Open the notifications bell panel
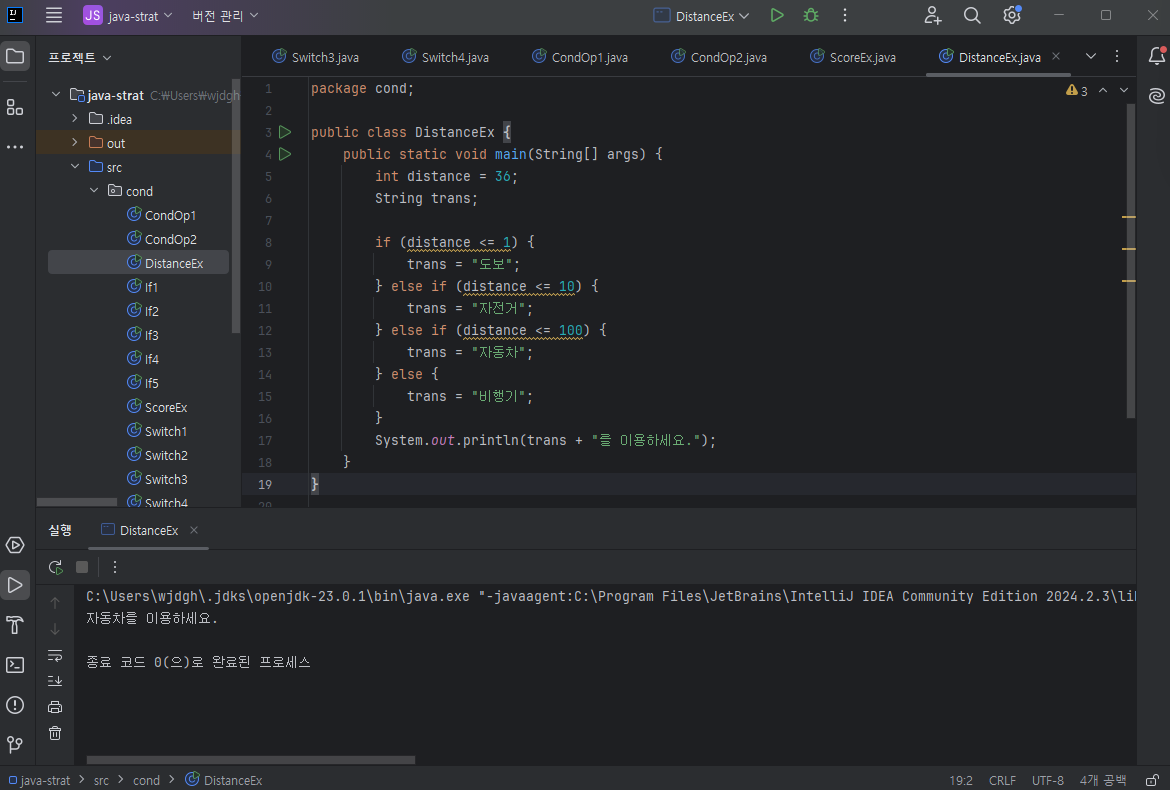The height and width of the screenshot is (790, 1170). click(1156, 56)
